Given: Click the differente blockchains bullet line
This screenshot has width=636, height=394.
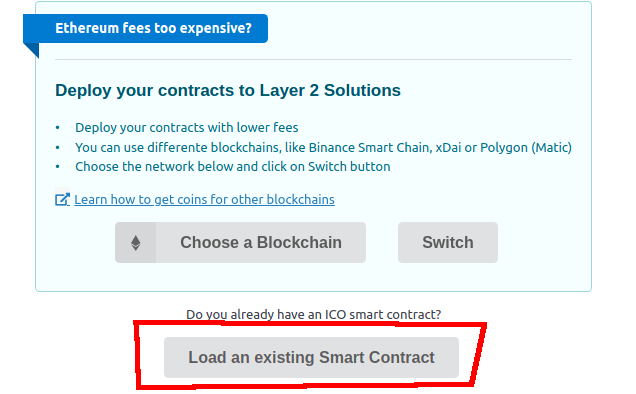Looking at the screenshot, I should click(323, 147).
